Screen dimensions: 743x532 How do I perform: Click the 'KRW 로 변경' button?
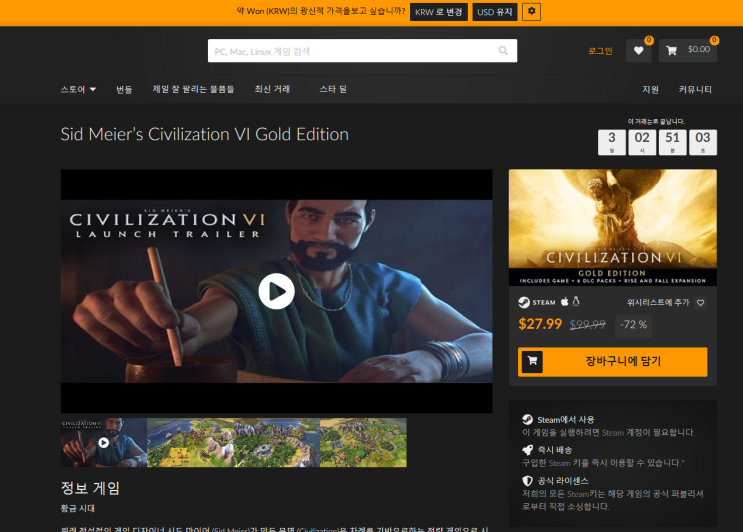click(439, 12)
